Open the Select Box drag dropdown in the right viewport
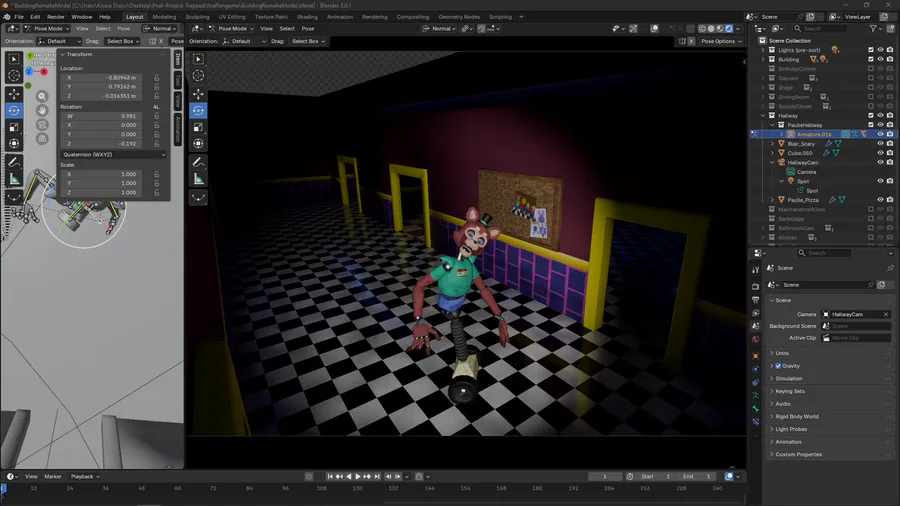 [x=308, y=41]
